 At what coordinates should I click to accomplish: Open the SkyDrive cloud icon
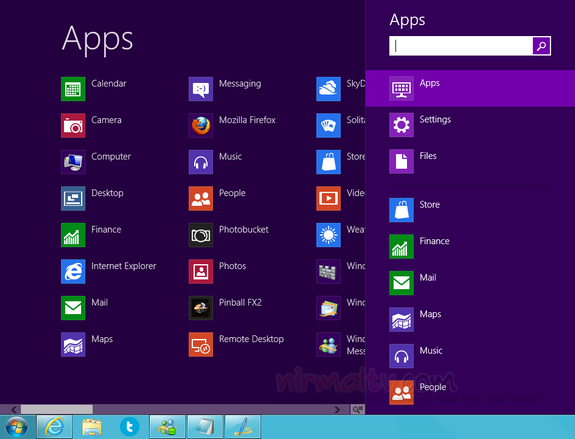pyautogui.click(x=328, y=89)
